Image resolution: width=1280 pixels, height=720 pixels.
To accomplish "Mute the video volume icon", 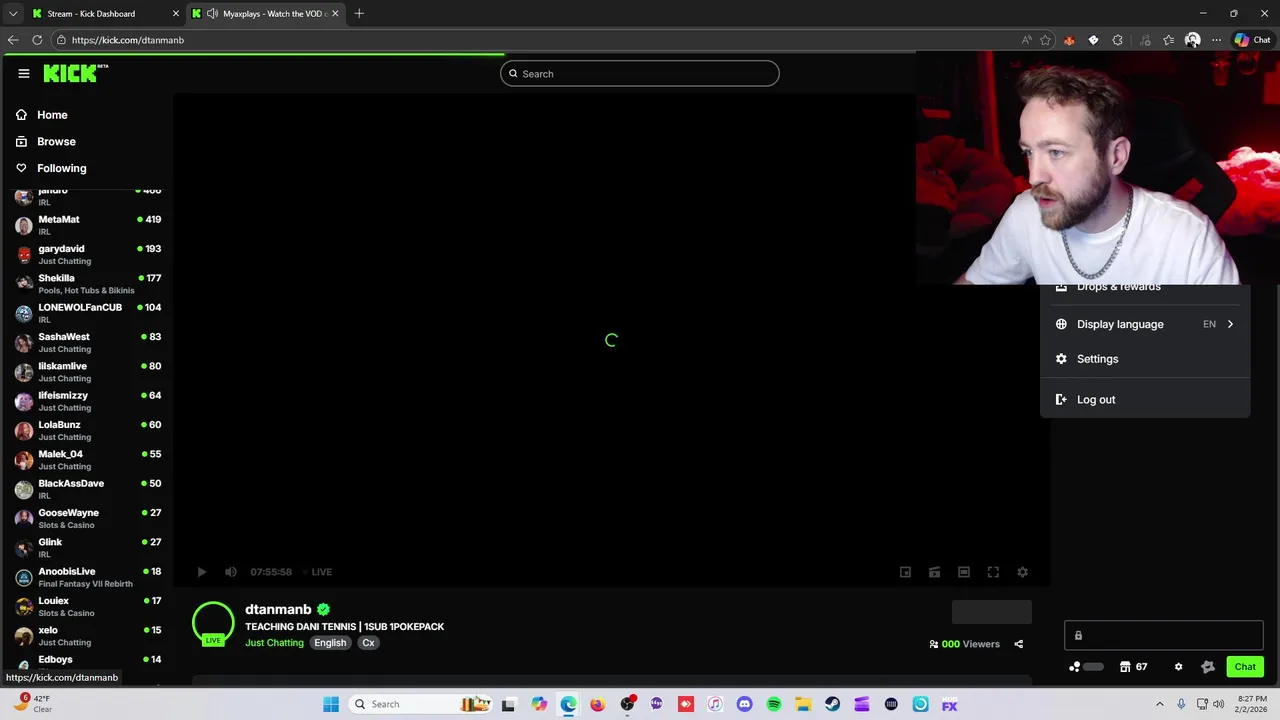I will 231,572.
